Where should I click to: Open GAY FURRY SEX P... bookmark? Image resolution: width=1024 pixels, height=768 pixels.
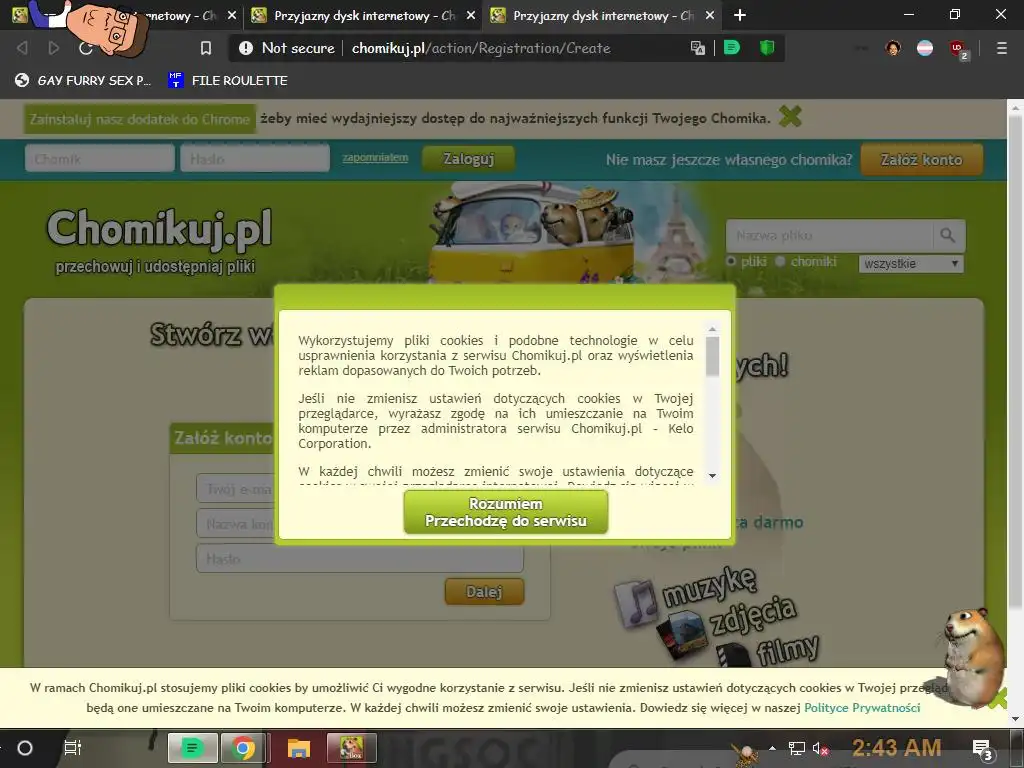[x=83, y=80]
